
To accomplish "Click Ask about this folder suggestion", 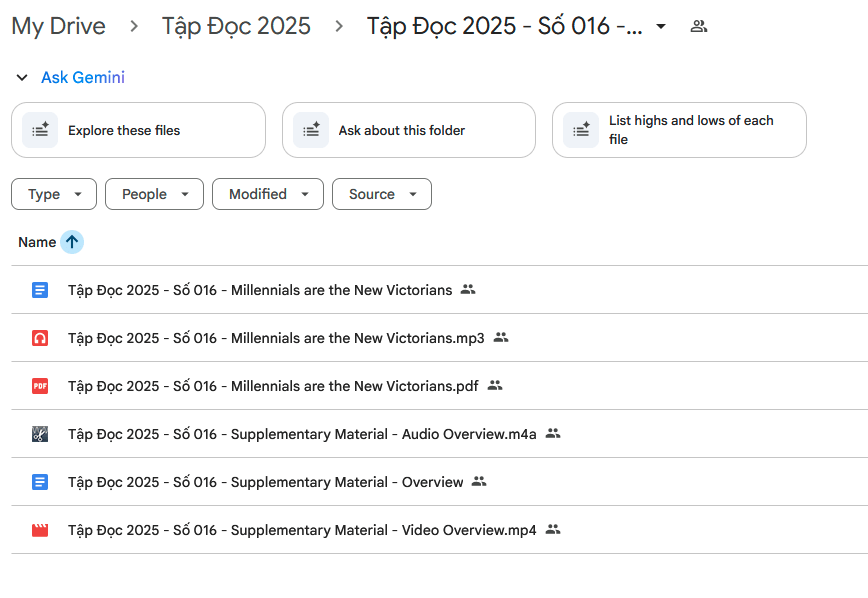I will tap(408, 130).
